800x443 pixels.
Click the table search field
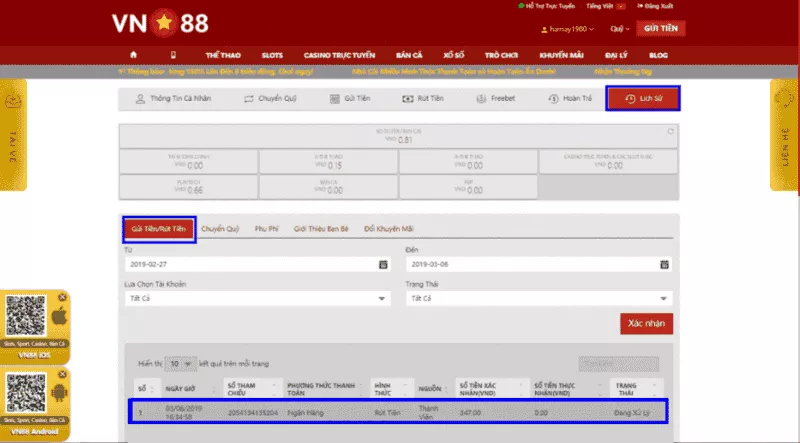[618, 364]
